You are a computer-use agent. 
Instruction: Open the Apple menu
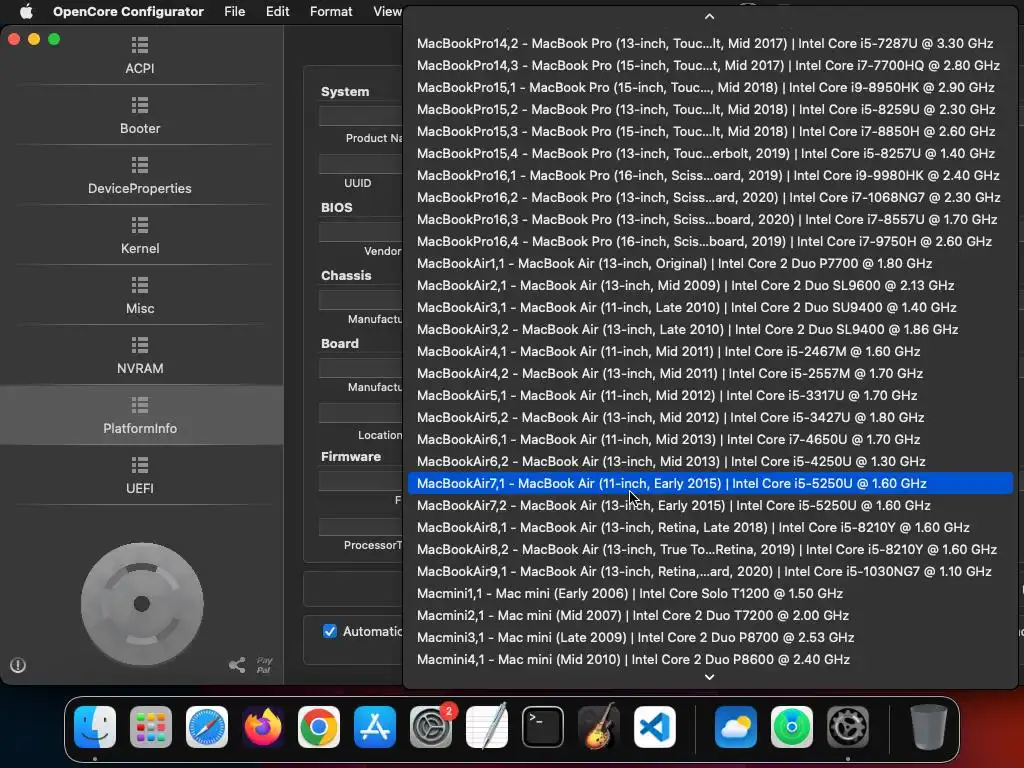coord(26,11)
